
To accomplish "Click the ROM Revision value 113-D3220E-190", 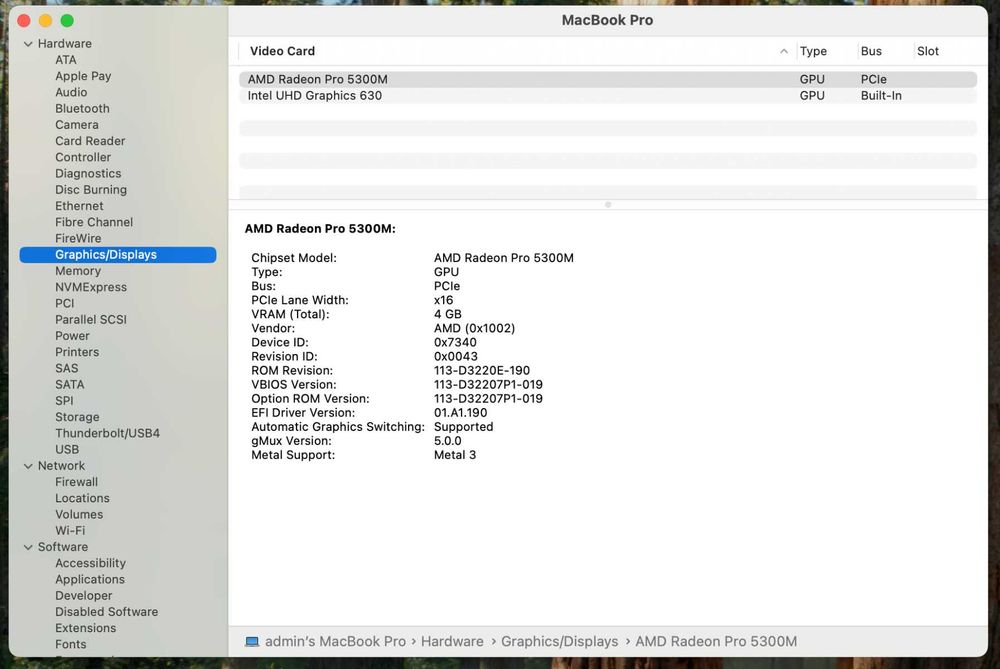I will (482, 371).
